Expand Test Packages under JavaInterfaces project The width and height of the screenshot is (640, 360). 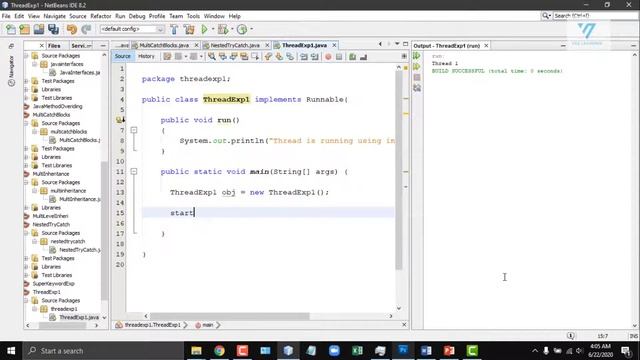[26, 81]
